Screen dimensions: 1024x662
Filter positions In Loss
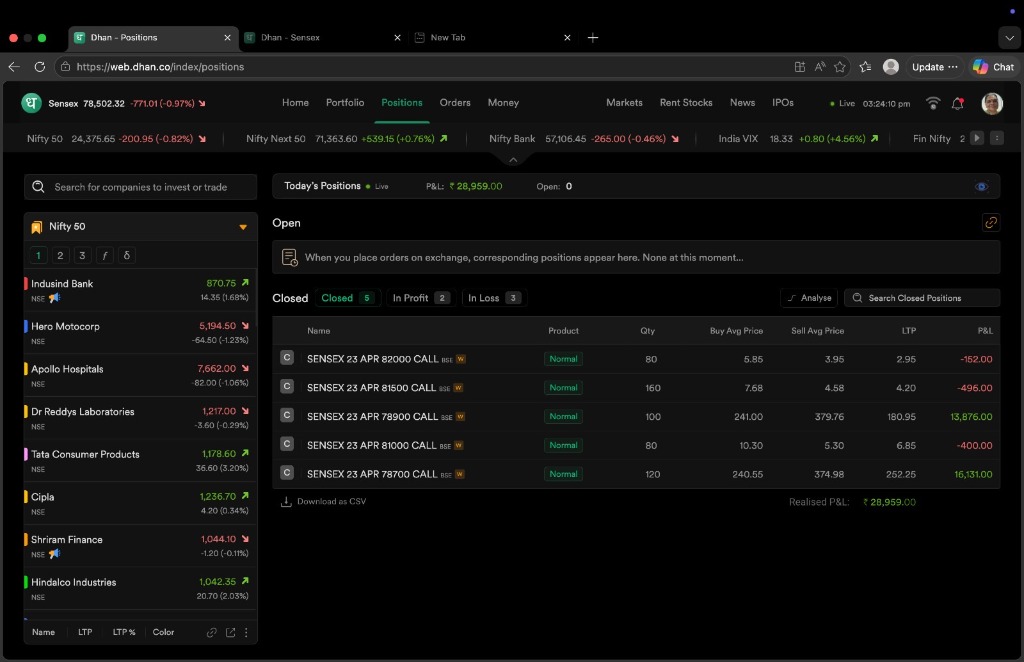(494, 298)
